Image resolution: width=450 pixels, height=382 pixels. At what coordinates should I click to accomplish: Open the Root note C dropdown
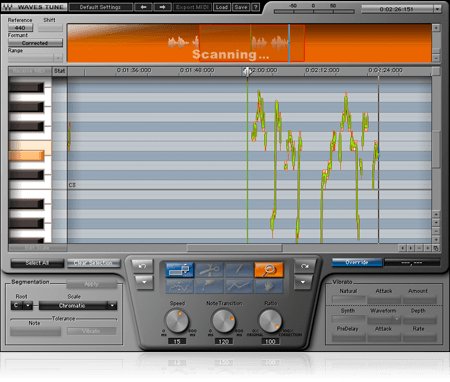tap(22, 305)
